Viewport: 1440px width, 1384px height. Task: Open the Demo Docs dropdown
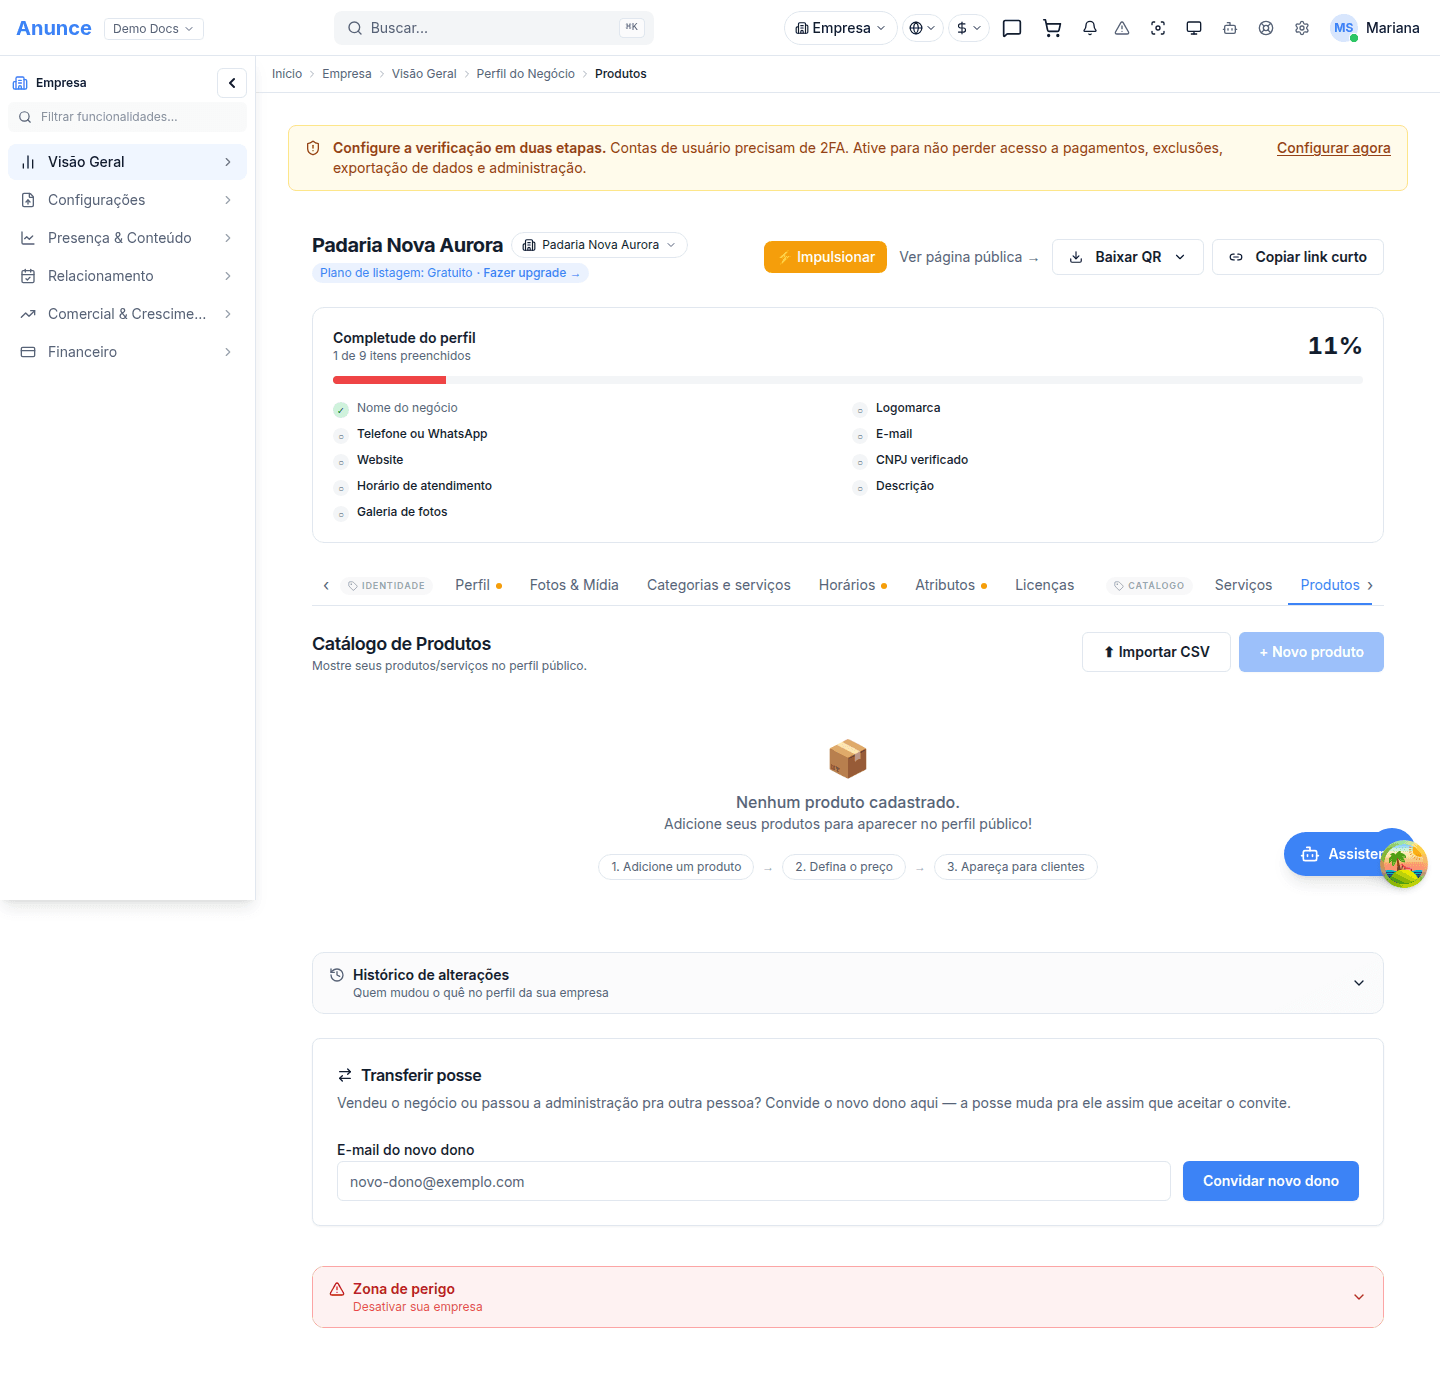(x=154, y=28)
